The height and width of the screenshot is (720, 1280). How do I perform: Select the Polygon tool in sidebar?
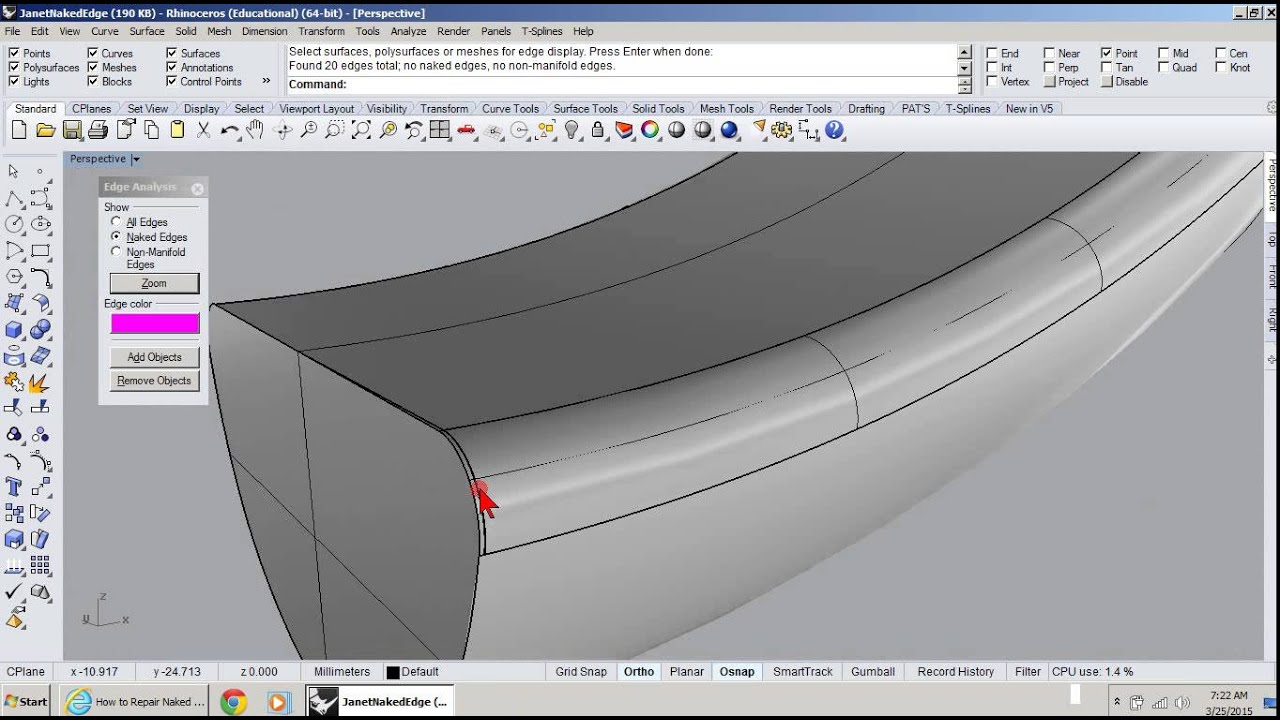click(x=14, y=277)
